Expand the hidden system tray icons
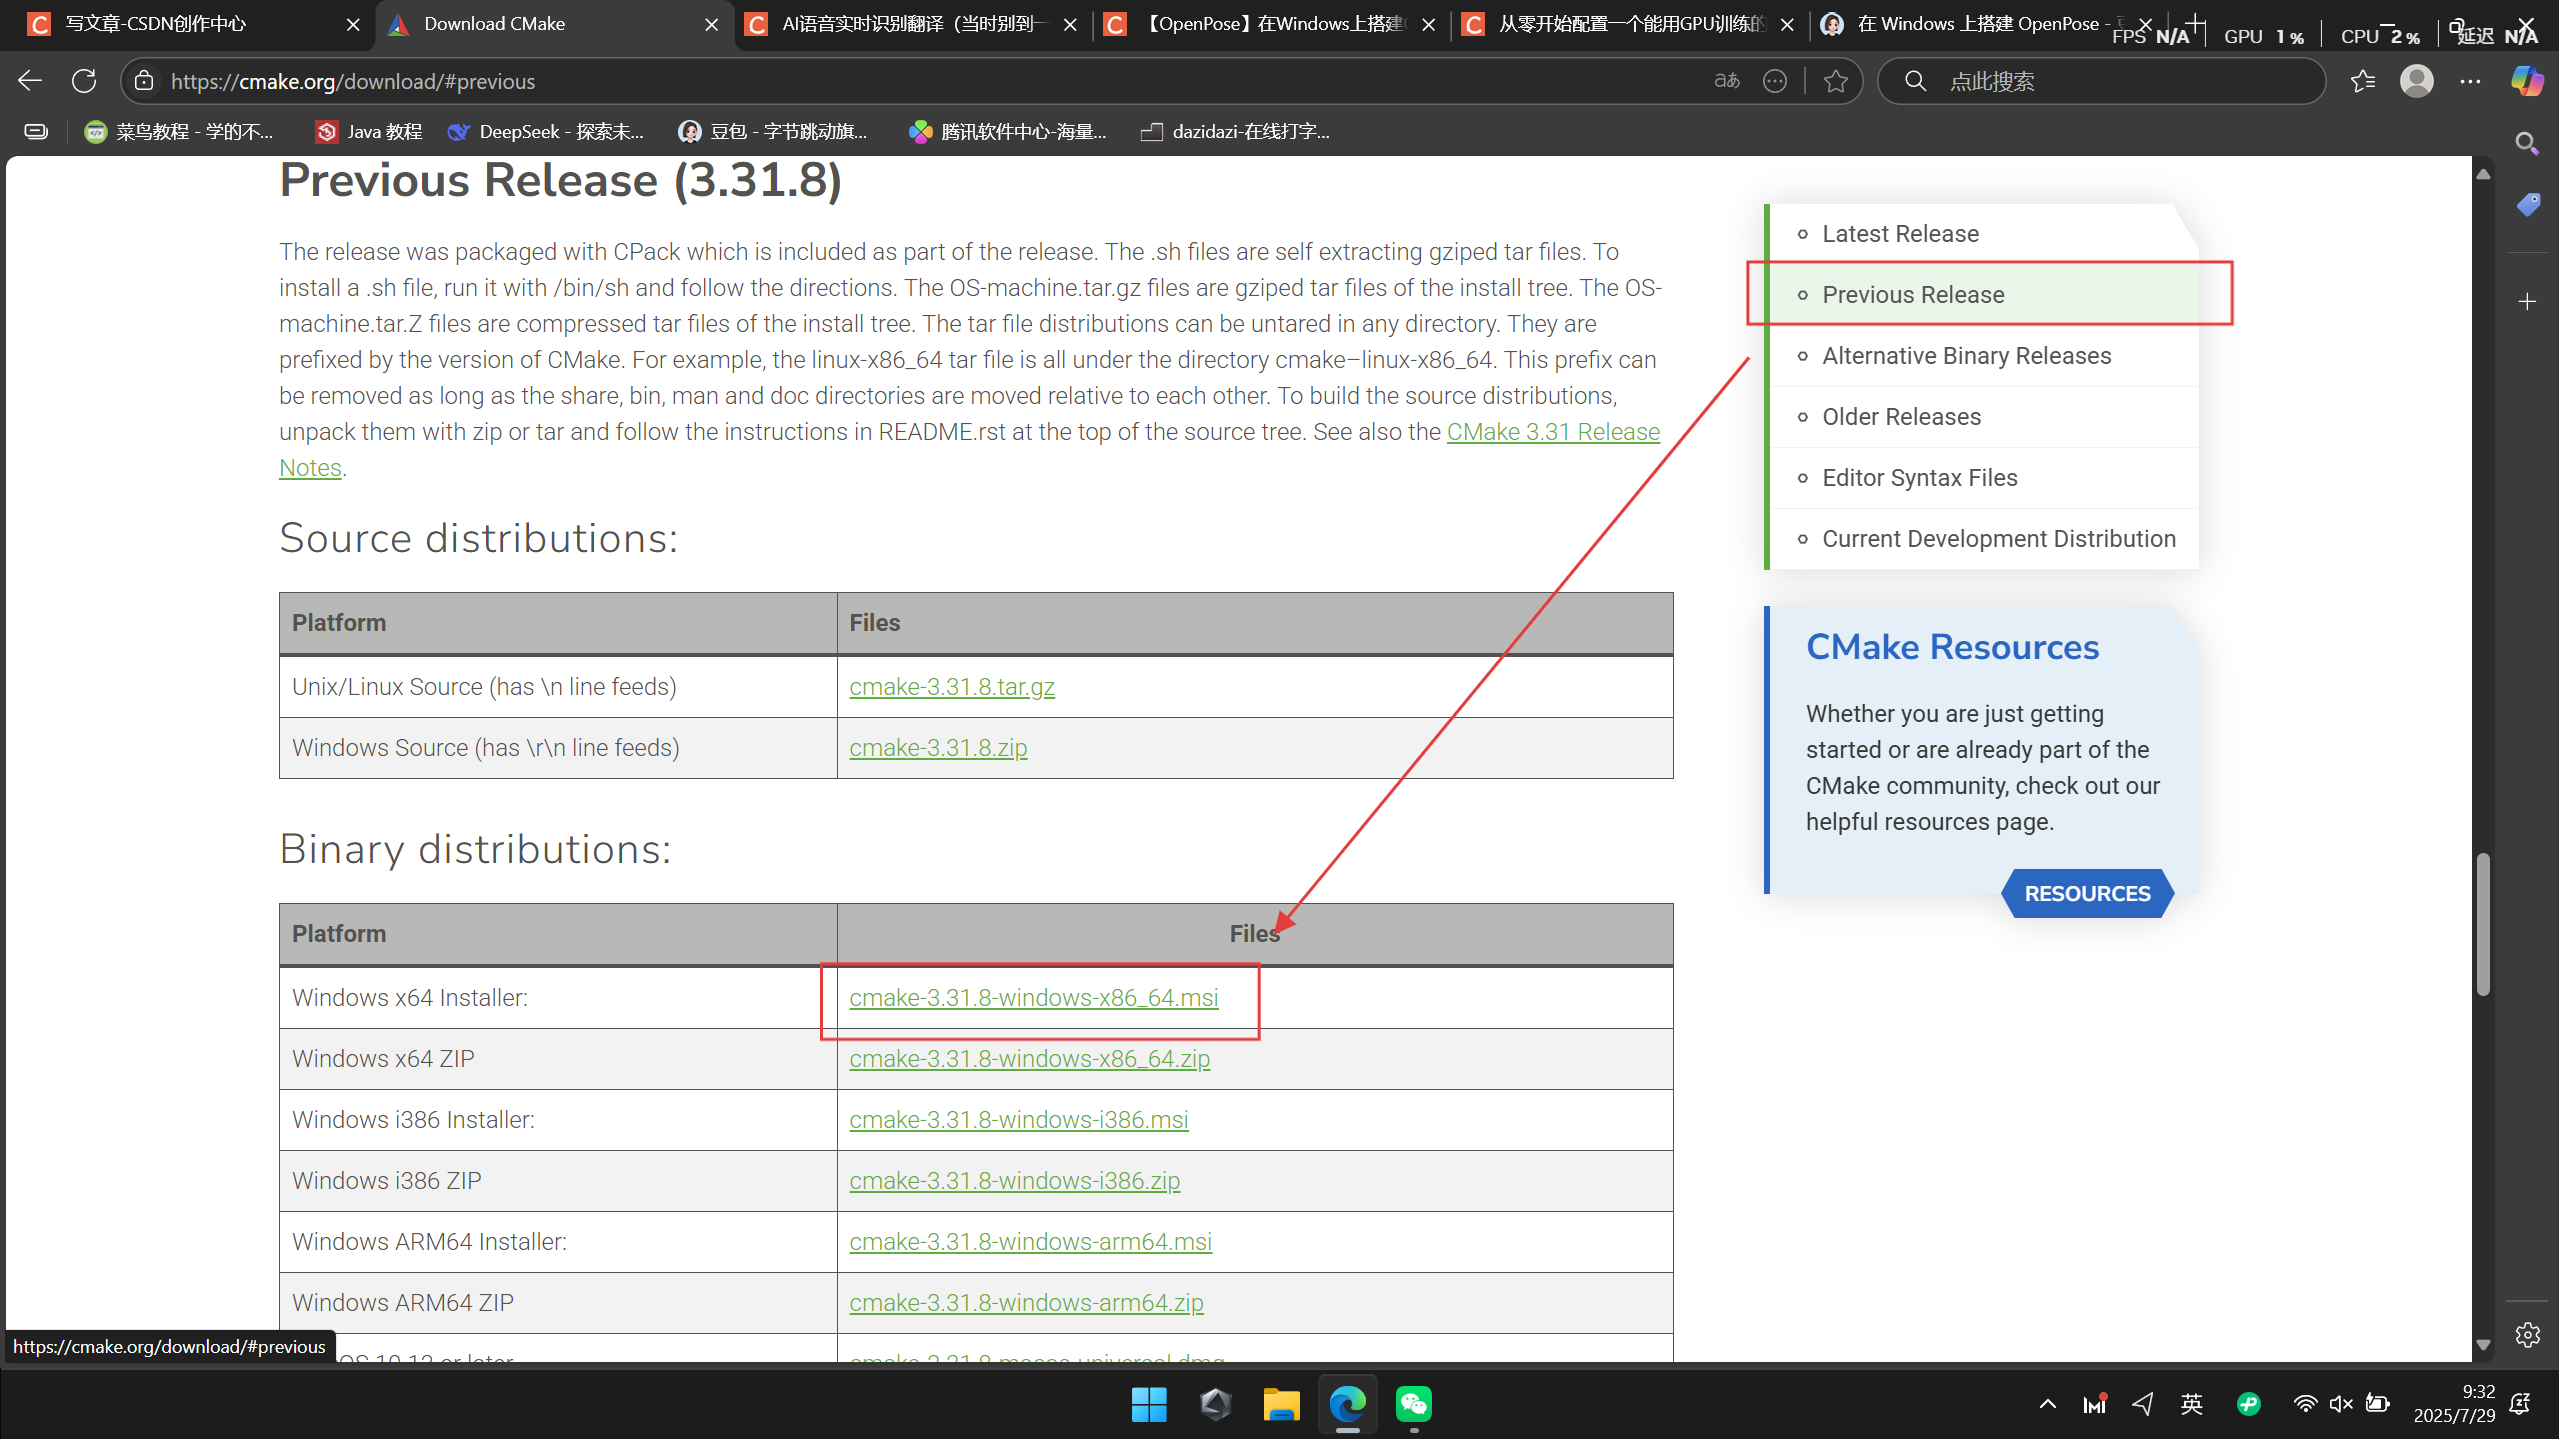 click(2048, 1404)
